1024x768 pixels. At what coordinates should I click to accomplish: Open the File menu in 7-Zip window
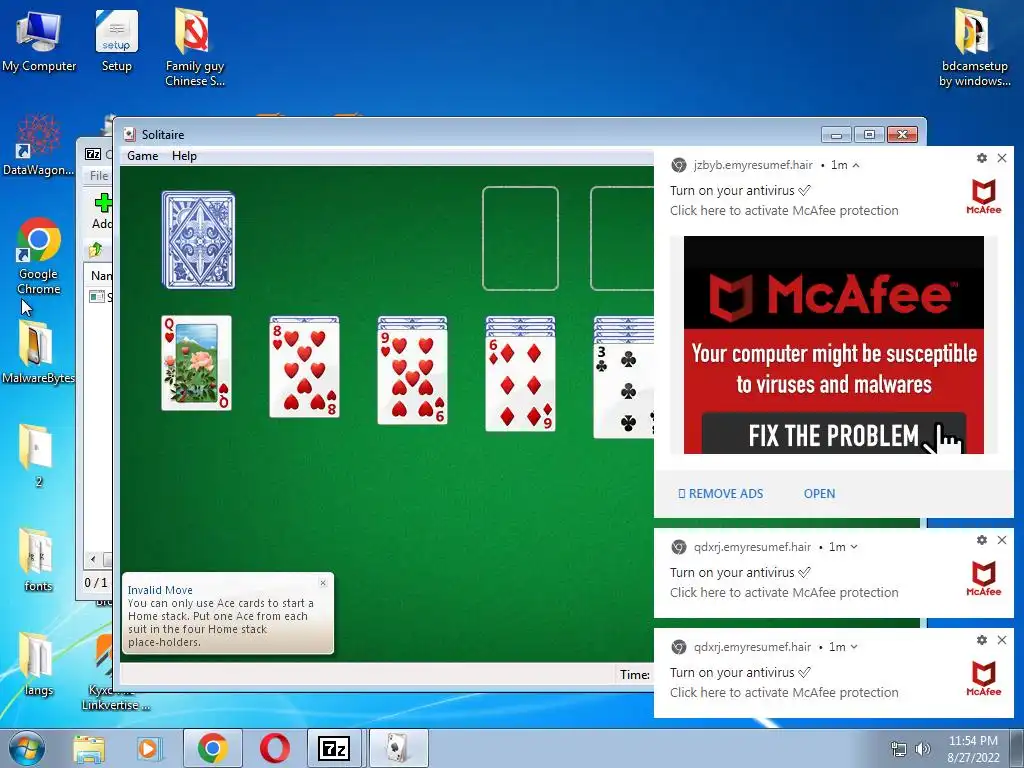[99, 176]
